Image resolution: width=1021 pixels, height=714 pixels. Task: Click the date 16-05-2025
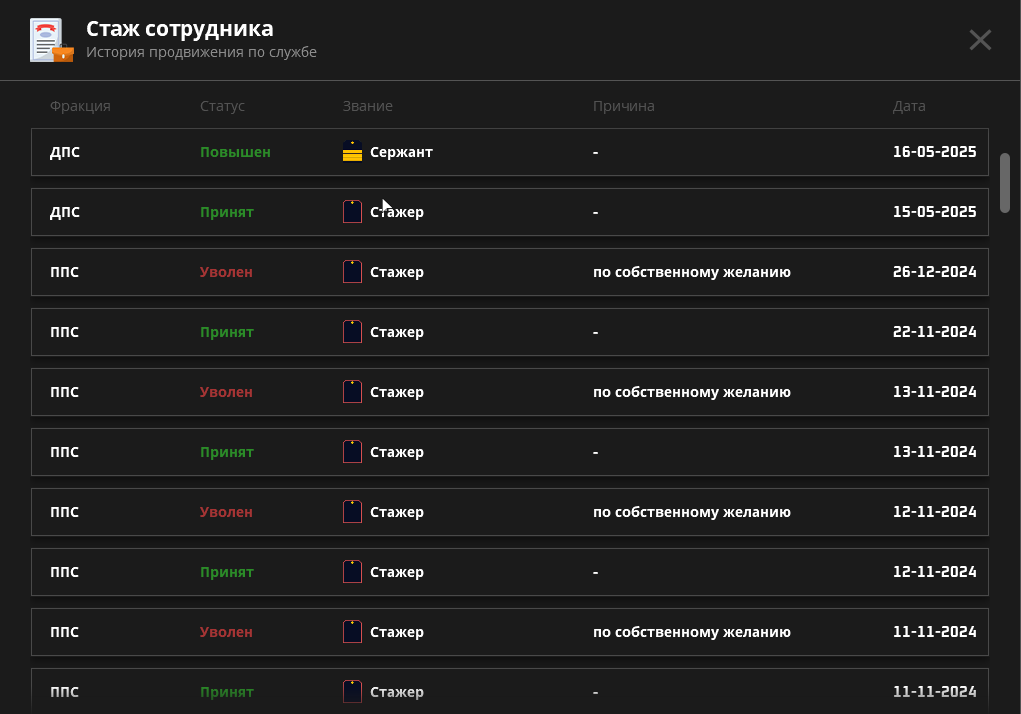934,152
